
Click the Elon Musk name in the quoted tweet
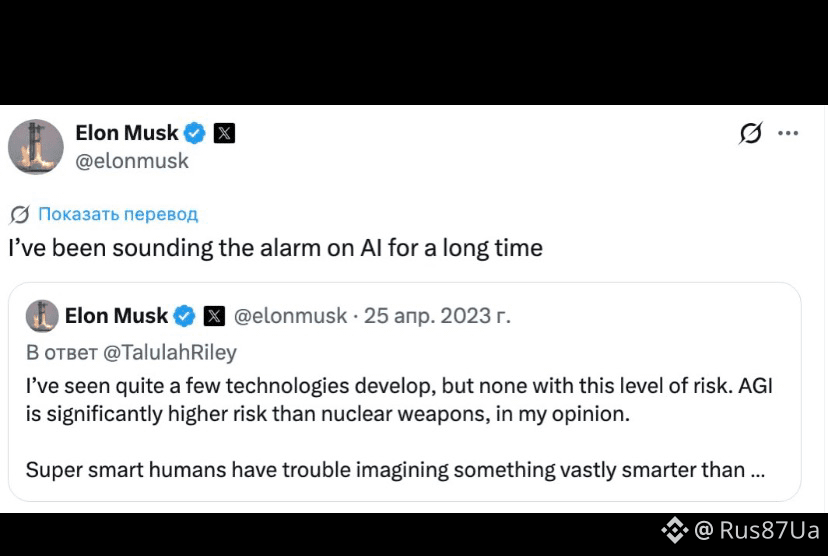pos(116,316)
